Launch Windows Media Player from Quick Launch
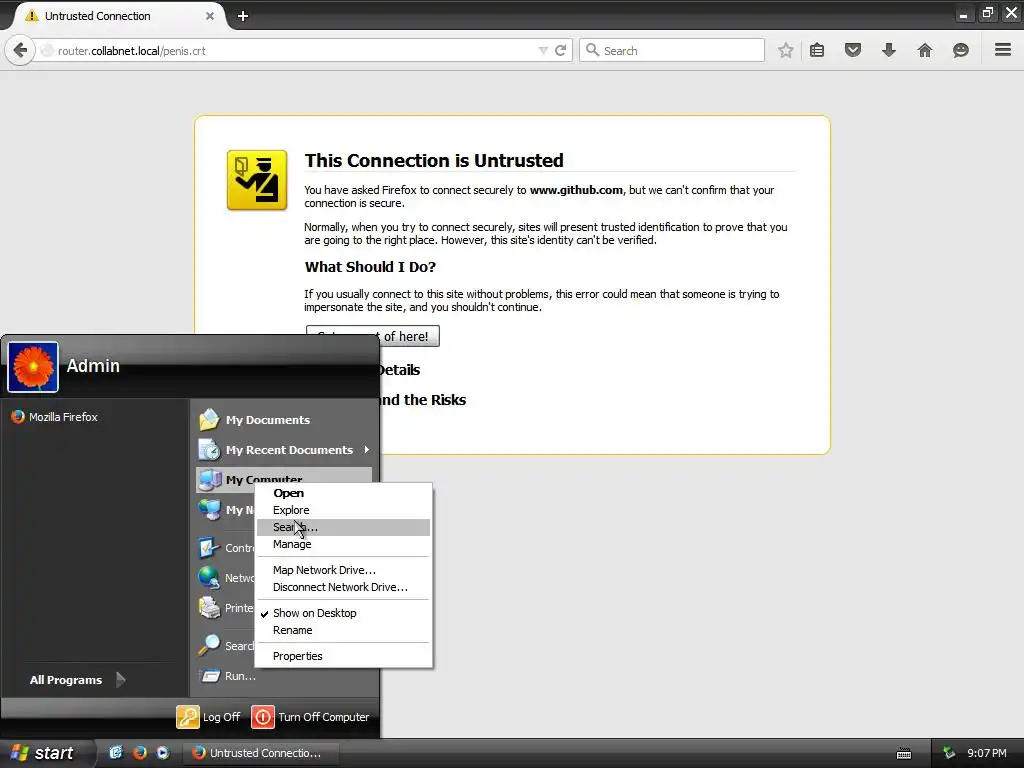The image size is (1024, 768). (163, 753)
